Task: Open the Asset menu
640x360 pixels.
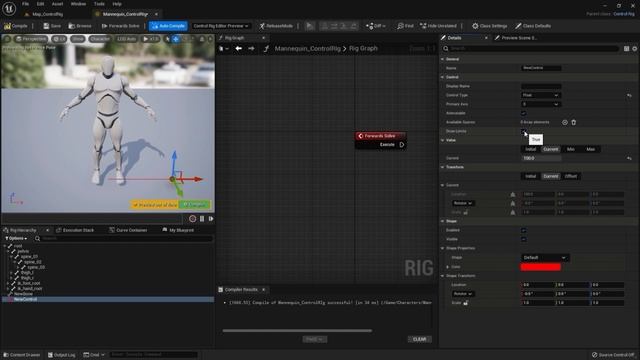Action: tap(57, 4)
